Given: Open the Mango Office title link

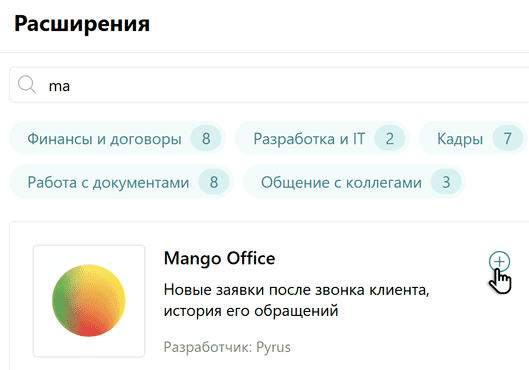Looking at the screenshot, I should 219,259.
